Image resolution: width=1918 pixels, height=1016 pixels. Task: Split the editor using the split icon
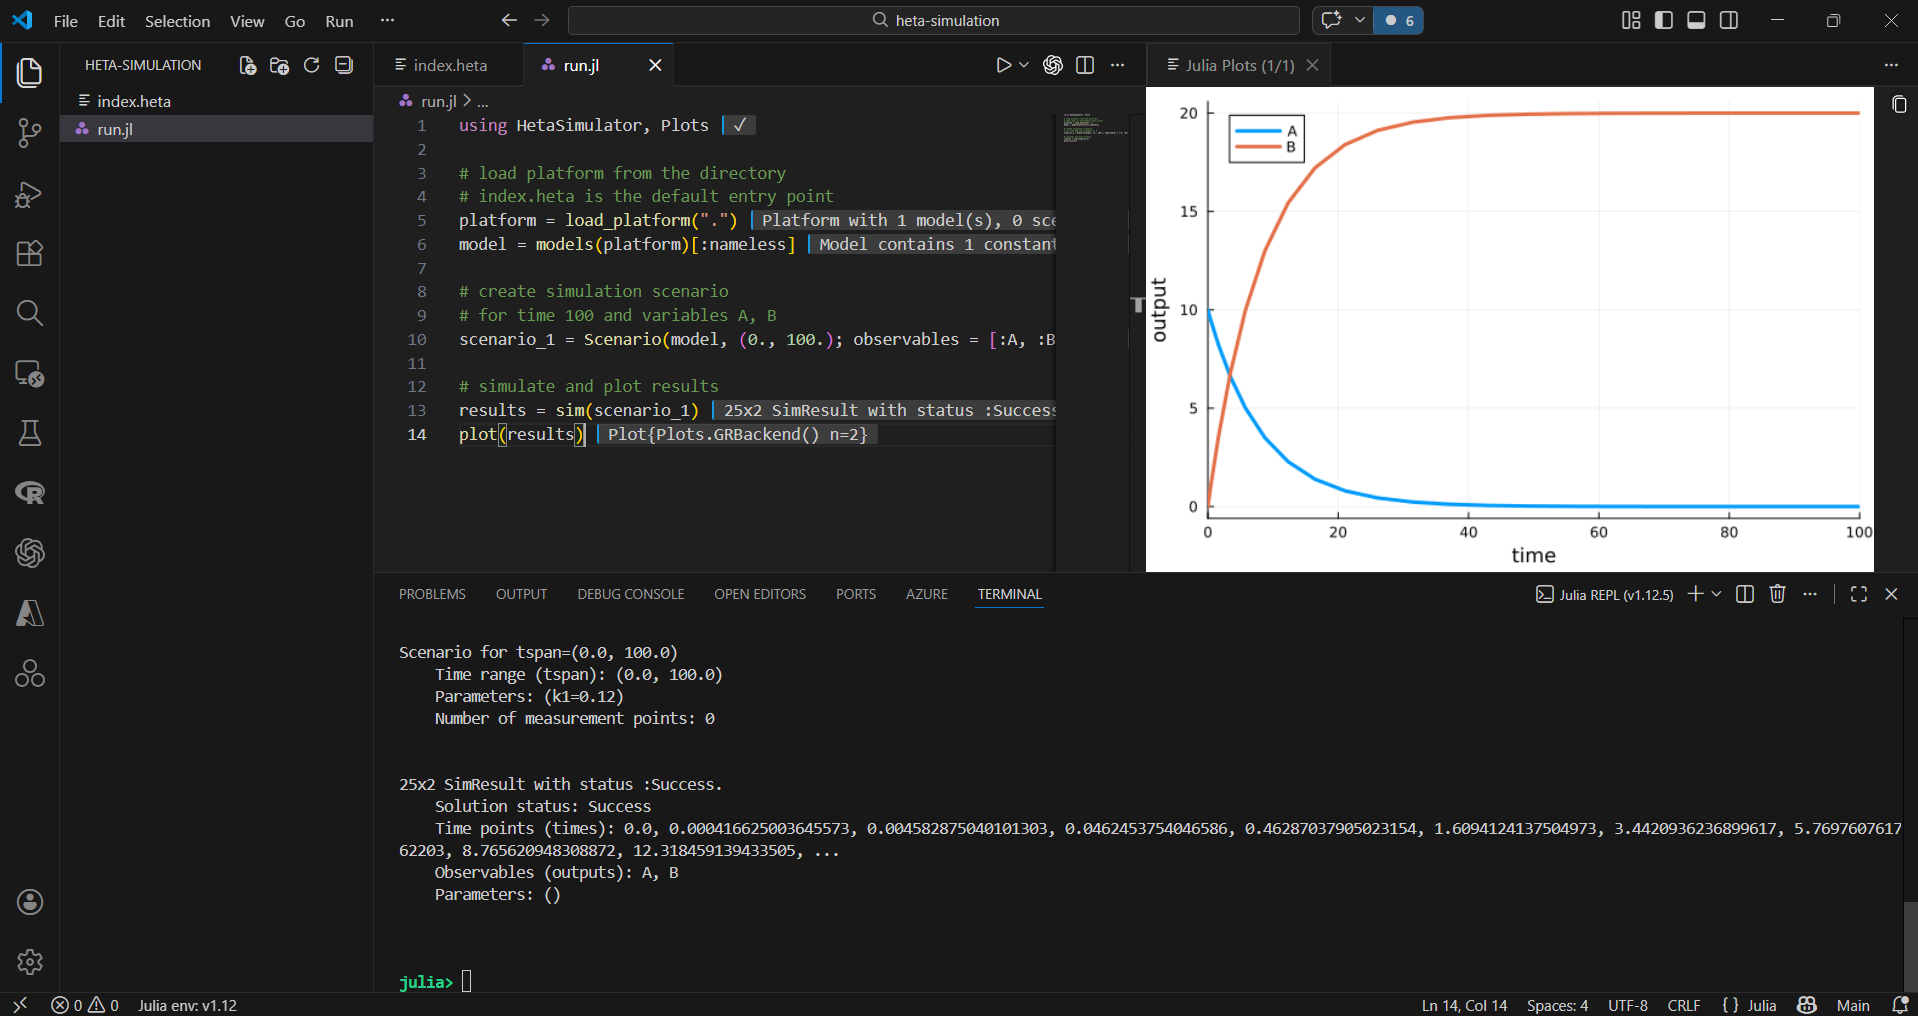[x=1086, y=64]
